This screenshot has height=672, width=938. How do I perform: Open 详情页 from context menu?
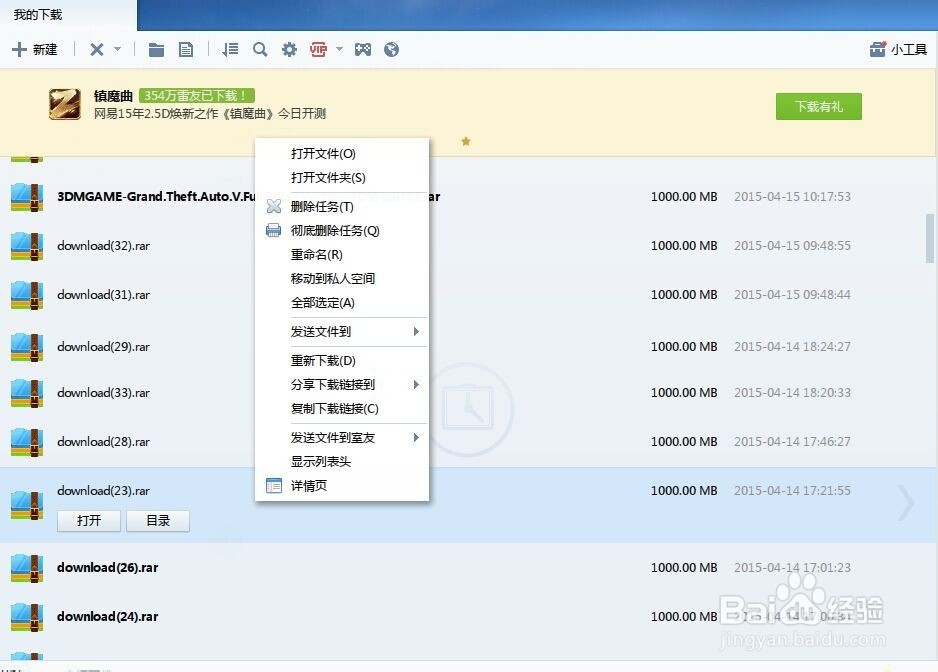[342, 485]
